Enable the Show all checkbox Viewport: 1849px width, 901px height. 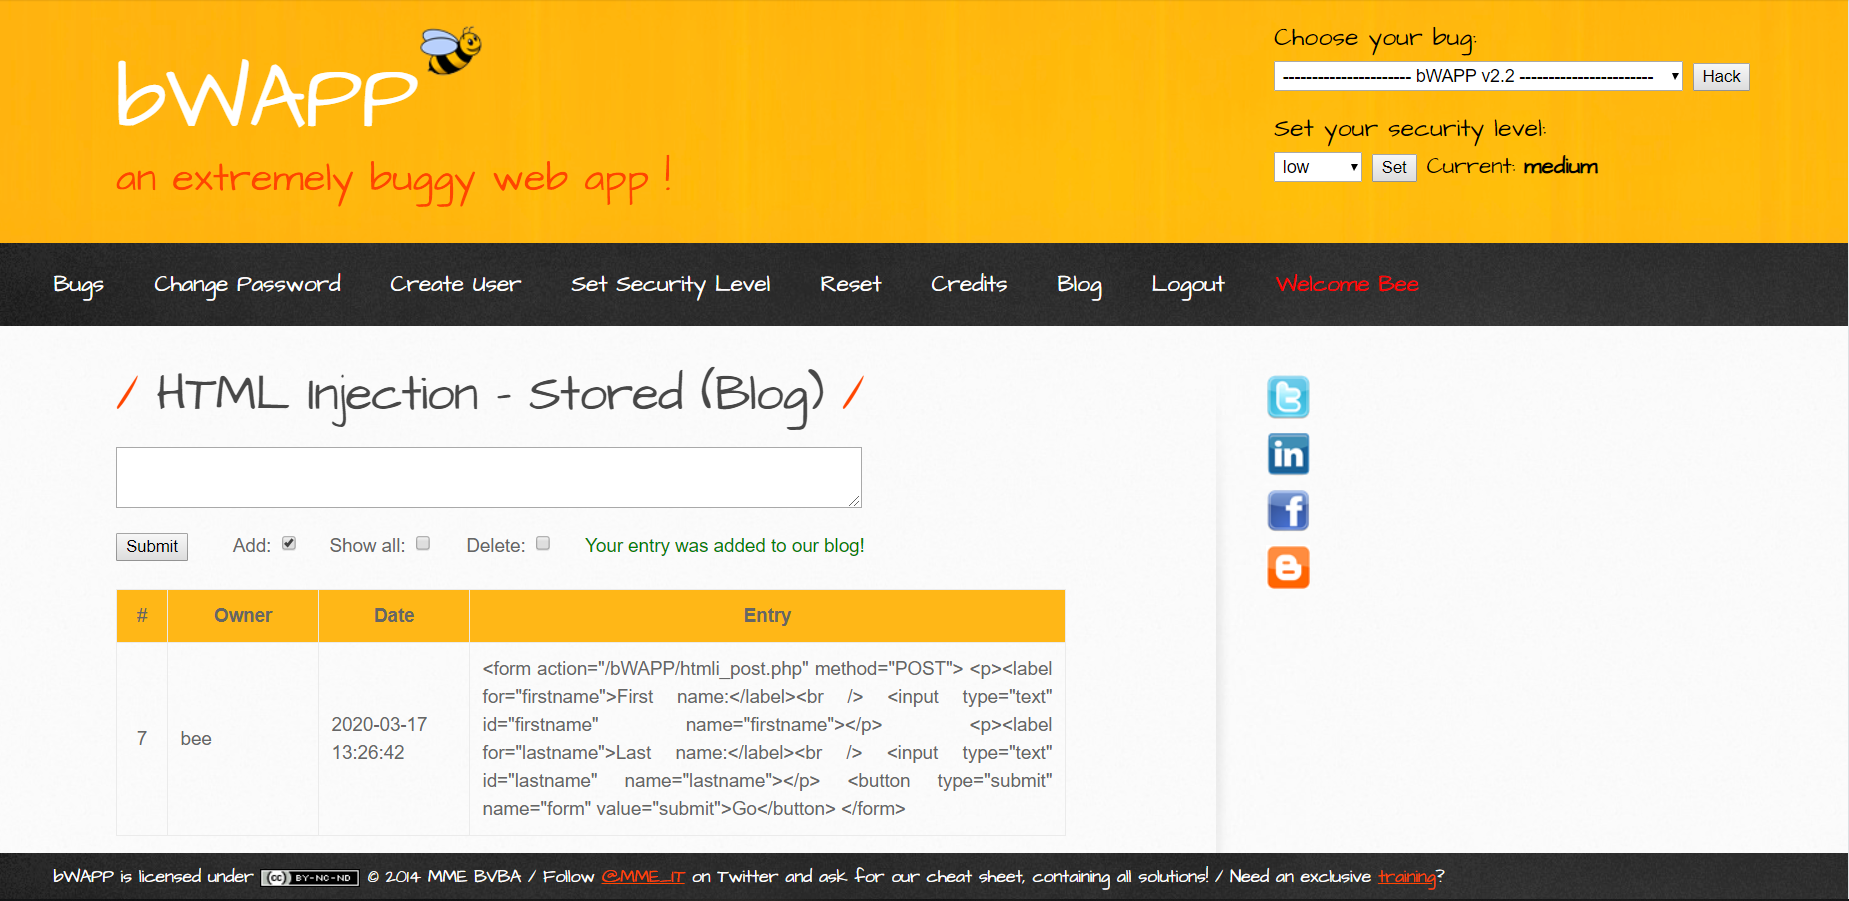423,543
